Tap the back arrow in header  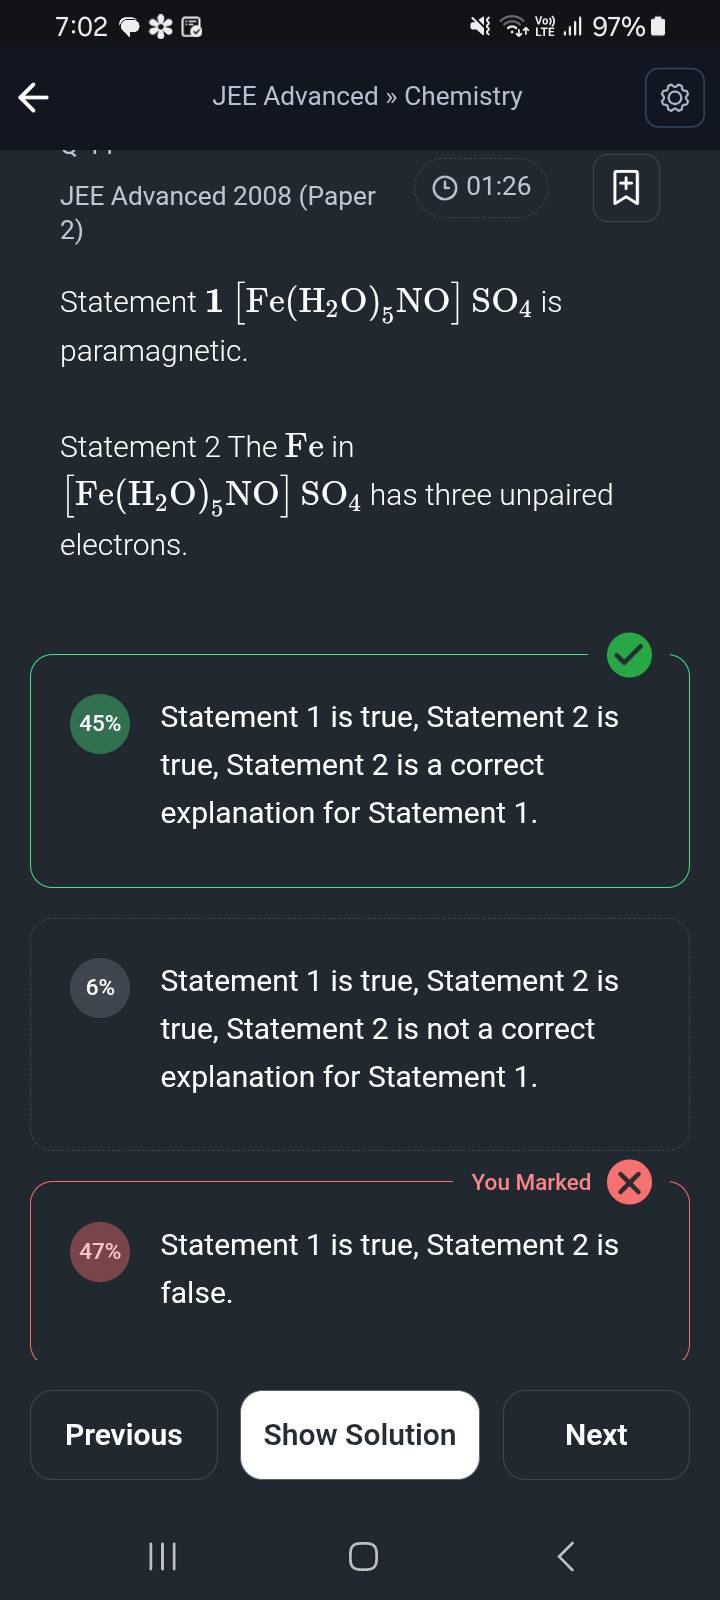tap(34, 97)
